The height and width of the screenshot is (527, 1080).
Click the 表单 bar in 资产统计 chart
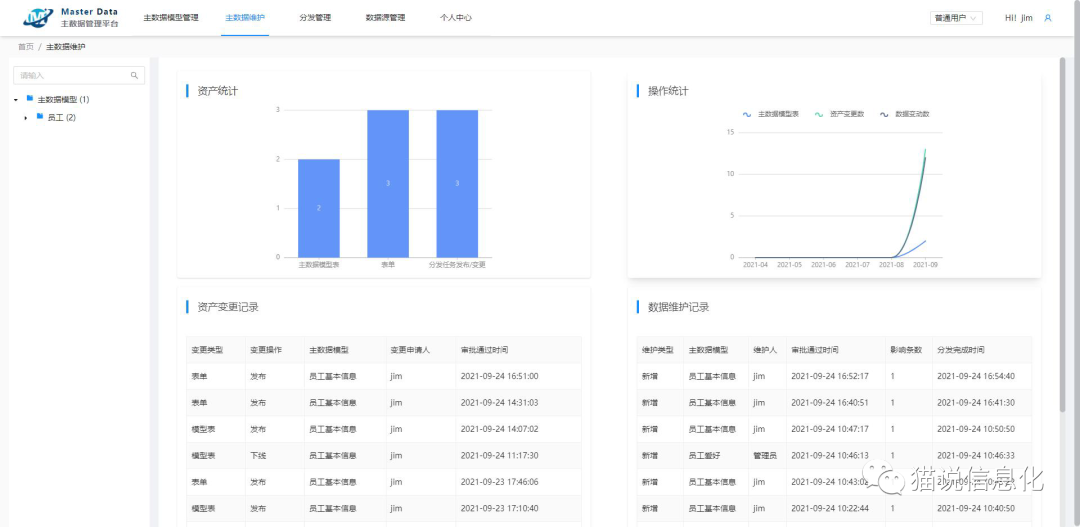387,183
